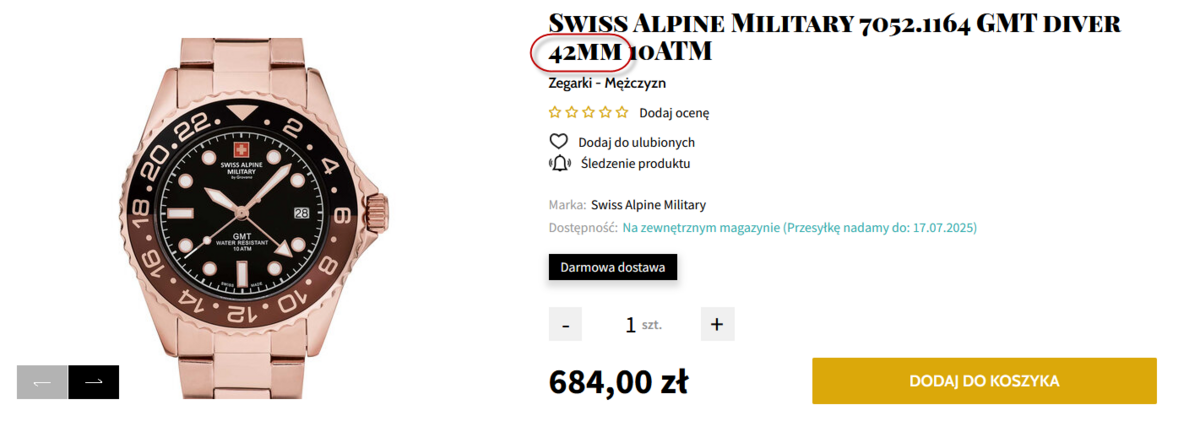This screenshot has height=448, width=1200.
Task: Decrease quantity with minus button
Action: 565,324
